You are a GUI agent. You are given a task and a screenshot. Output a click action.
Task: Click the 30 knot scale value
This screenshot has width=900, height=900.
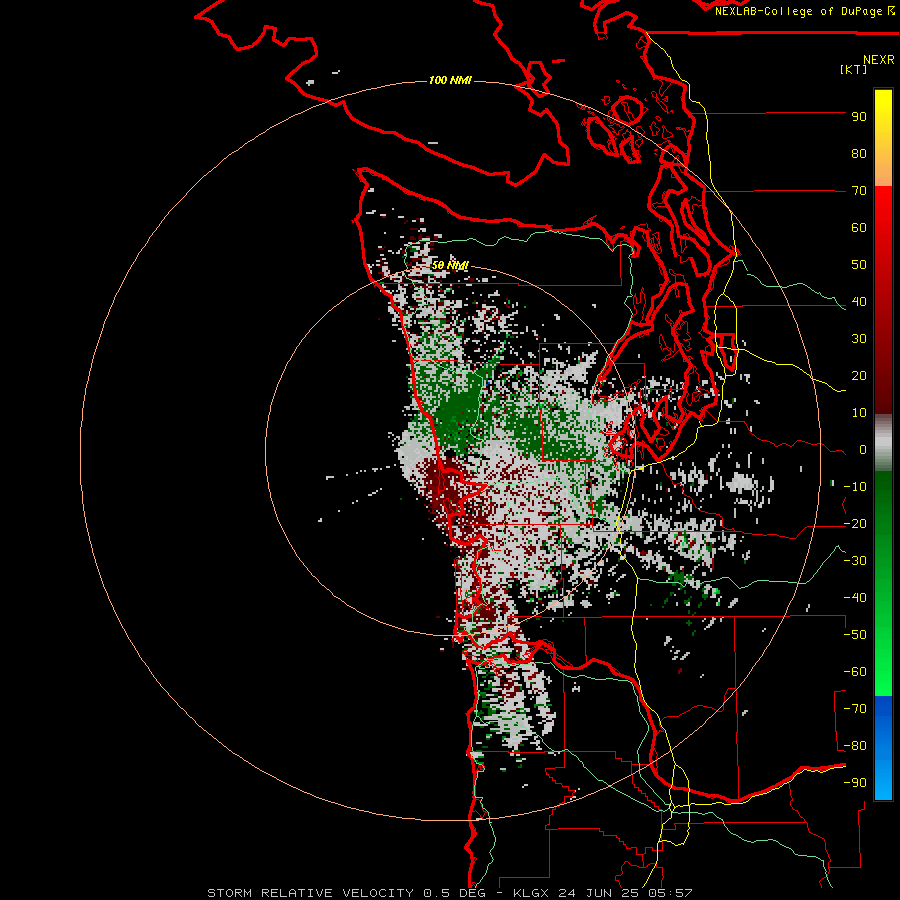point(859,339)
